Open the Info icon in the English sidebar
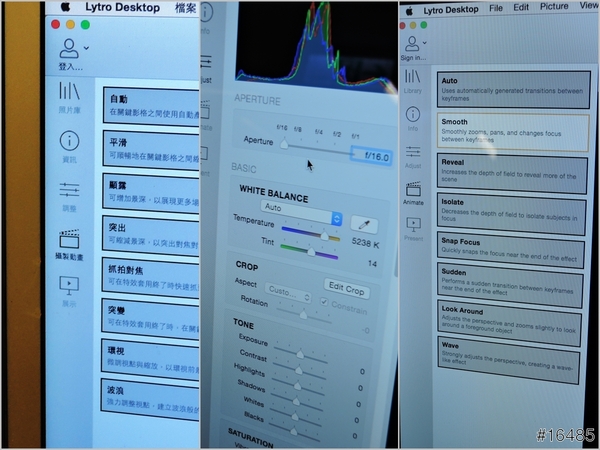The image size is (600, 450). point(412,114)
